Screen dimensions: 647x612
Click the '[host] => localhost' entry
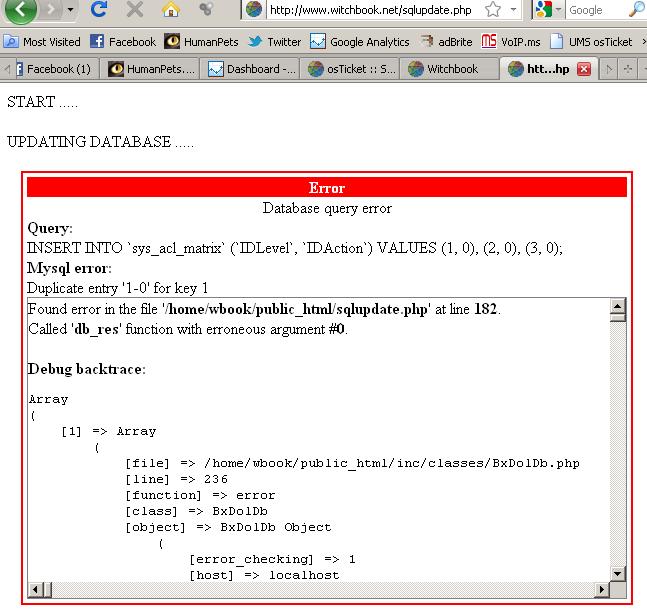(x=264, y=575)
